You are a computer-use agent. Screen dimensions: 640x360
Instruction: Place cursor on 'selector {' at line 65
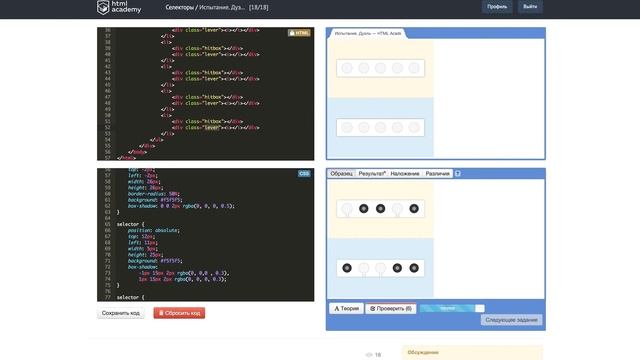(130, 224)
